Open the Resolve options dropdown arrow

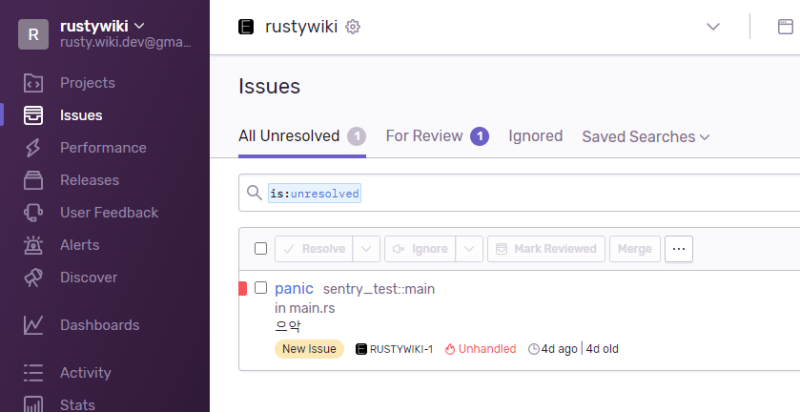tap(366, 249)
